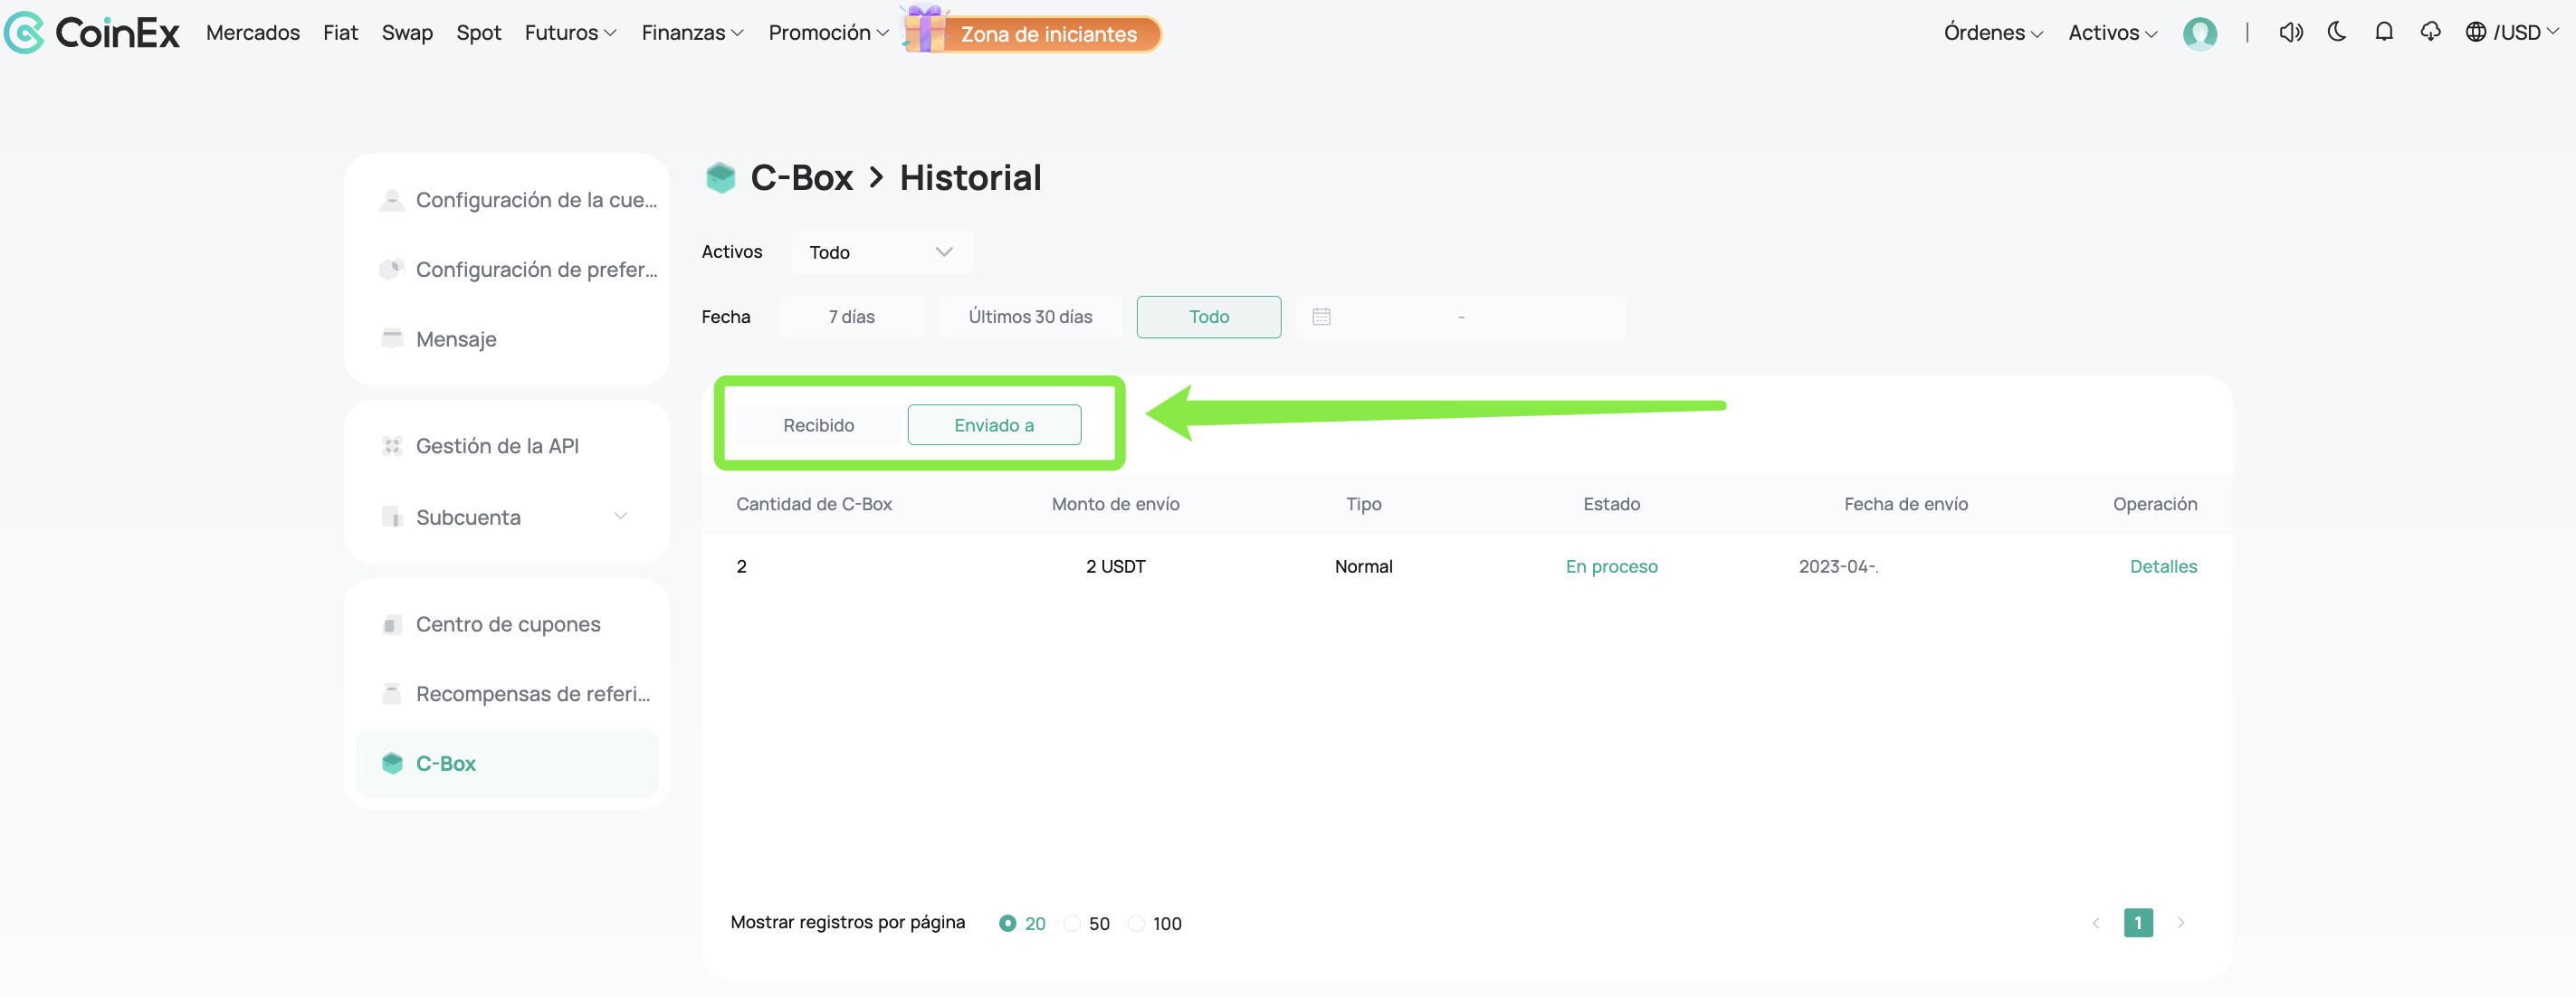Screen dimensions: 2576x997
Task: Open the Mensaje sidebar item
Action: click(x=507, y=339)
